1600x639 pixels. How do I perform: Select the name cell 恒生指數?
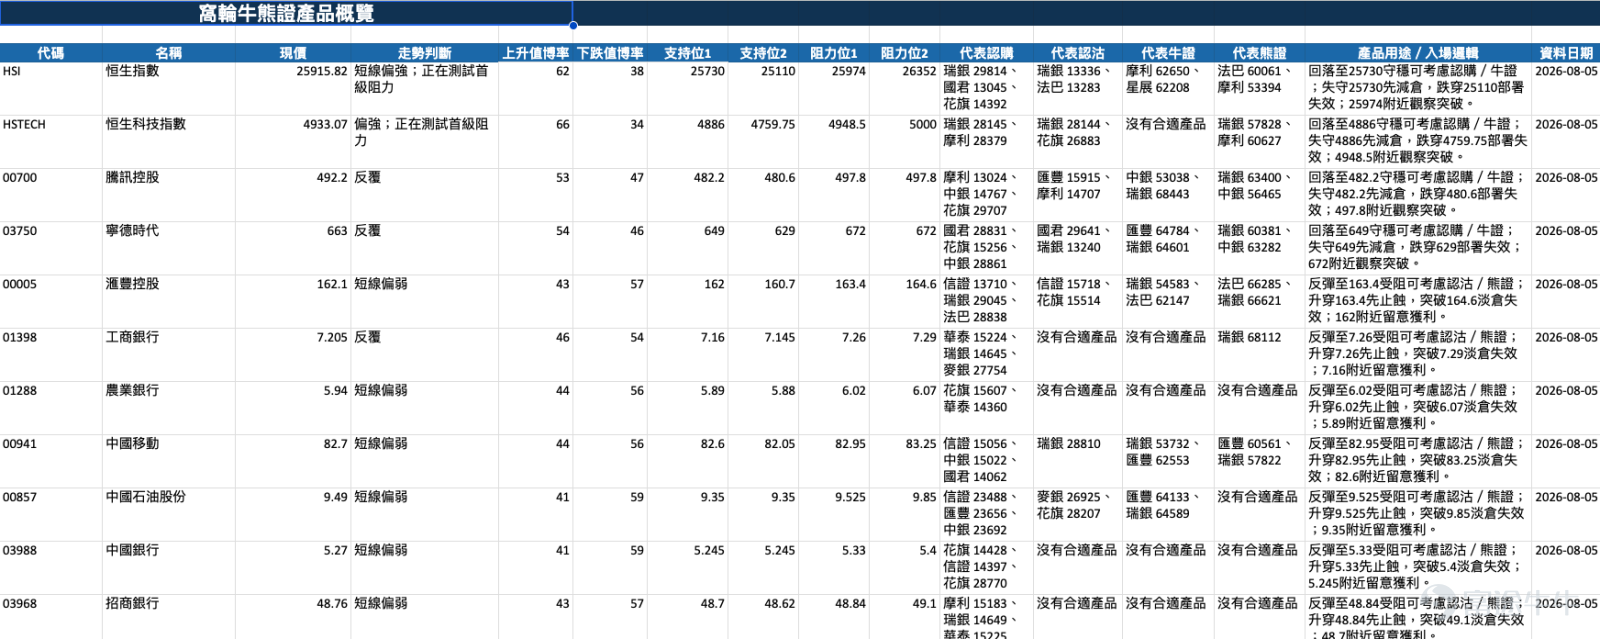coord(169,88)
